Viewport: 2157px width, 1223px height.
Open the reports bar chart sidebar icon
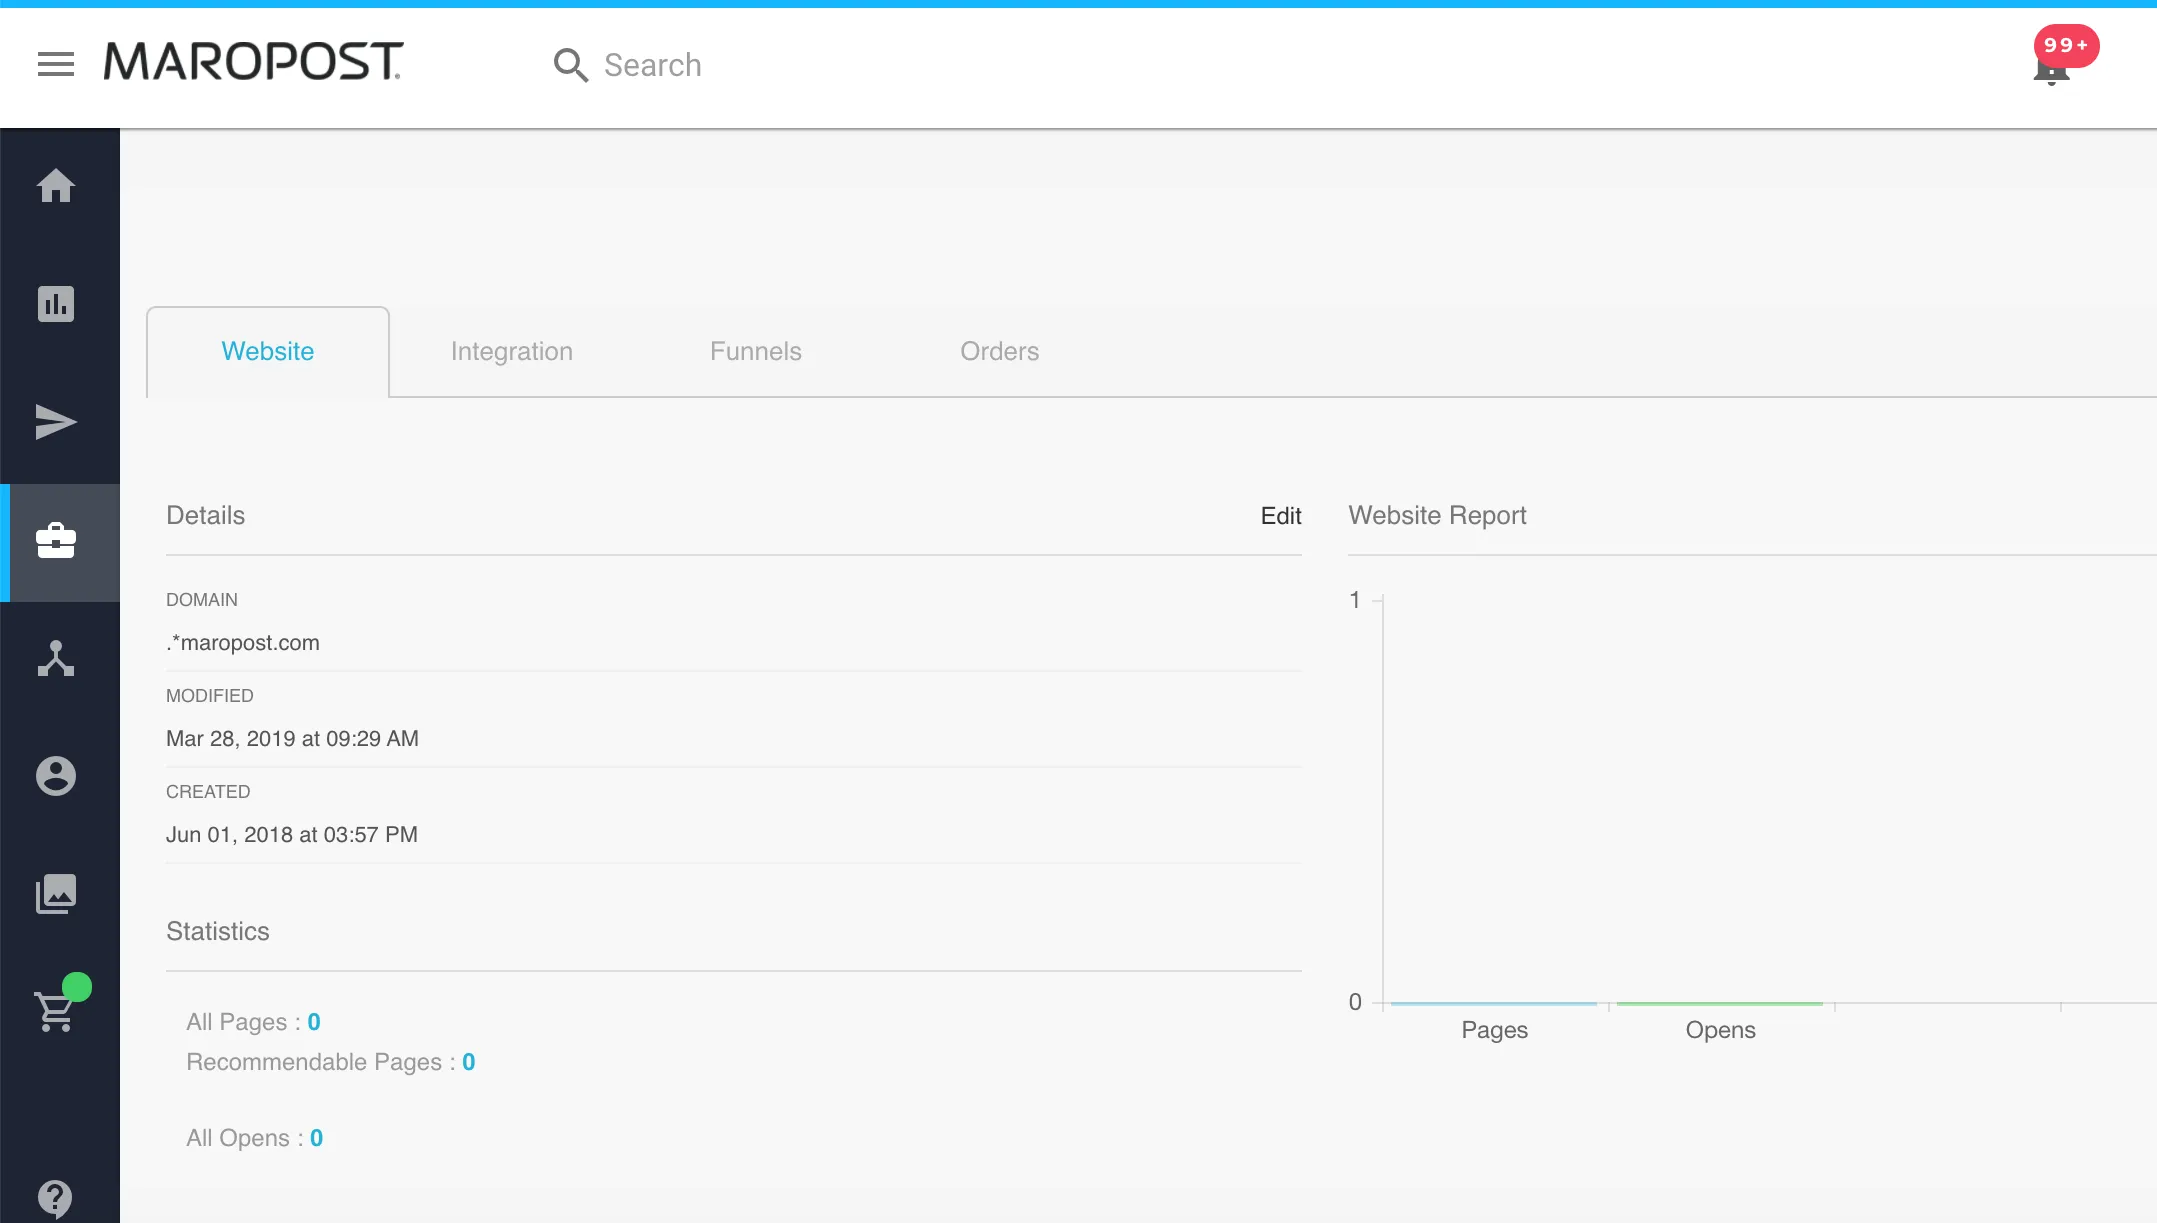[x=56, y=304]
